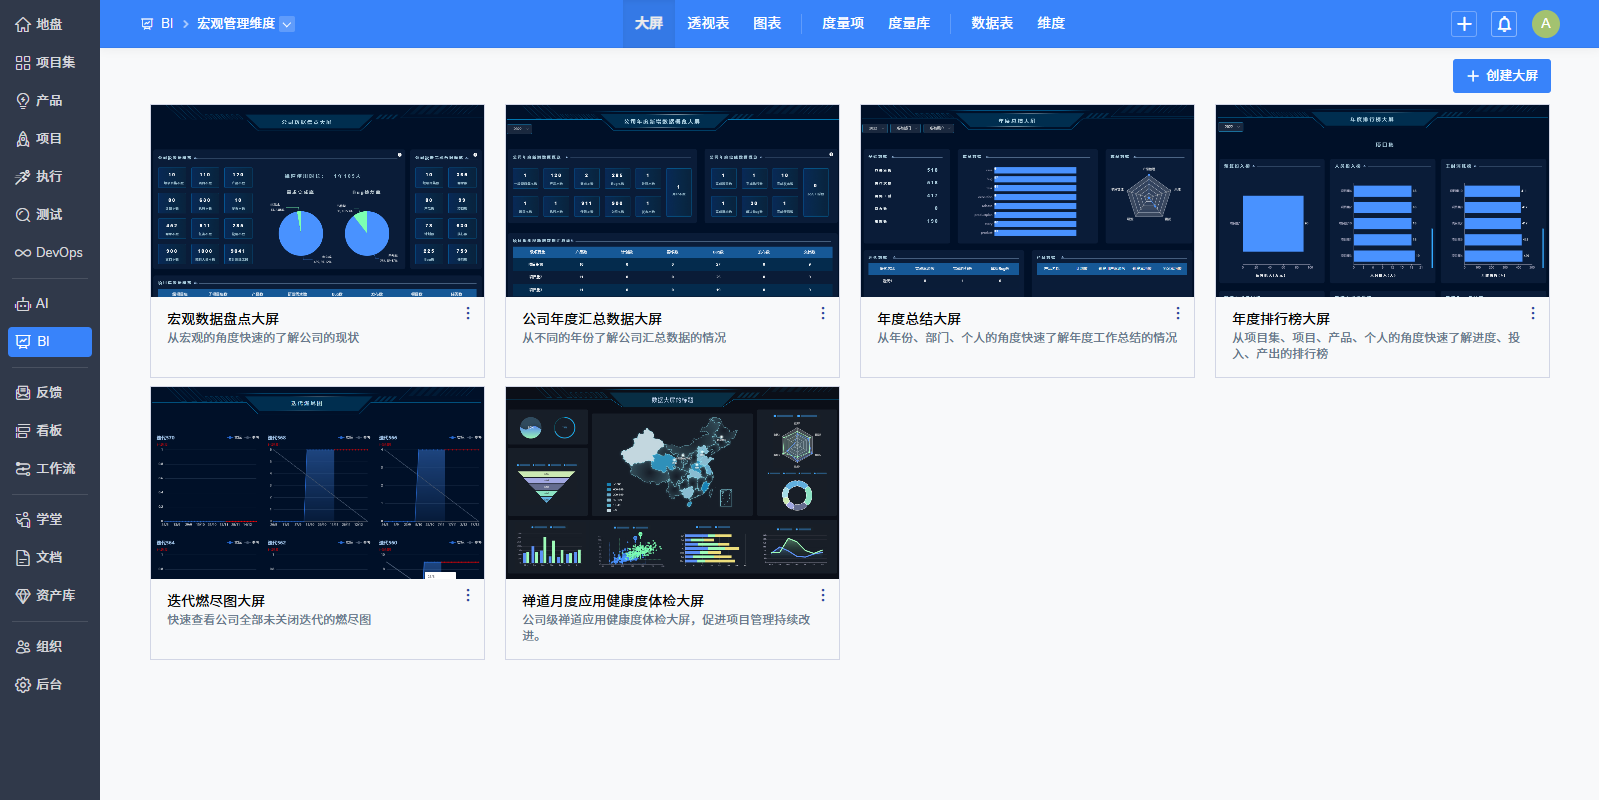The width and height of the screenshot is (1599, 800).
Task: Open 学堂 section in sidebar
Action: point(50,519)
